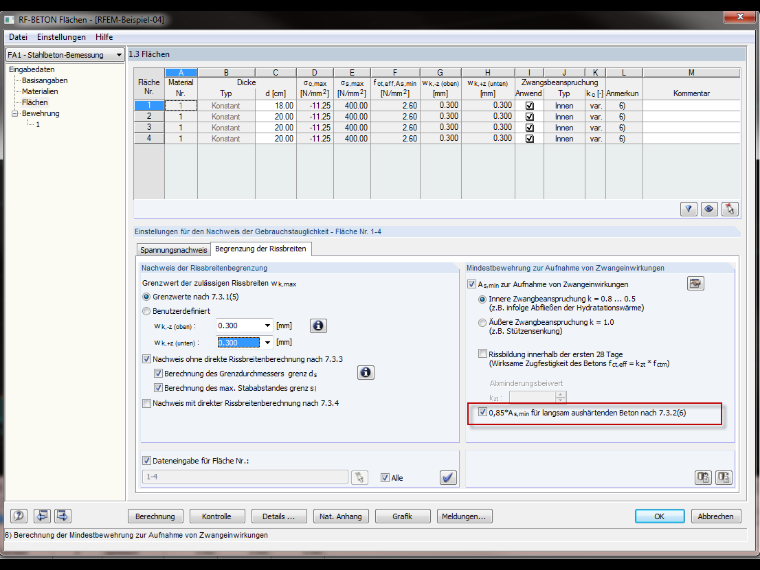Select Grenzwerte nach 7.3.1(5) radio button
This screenshot has height=570, width=760.
coord(146,297)
